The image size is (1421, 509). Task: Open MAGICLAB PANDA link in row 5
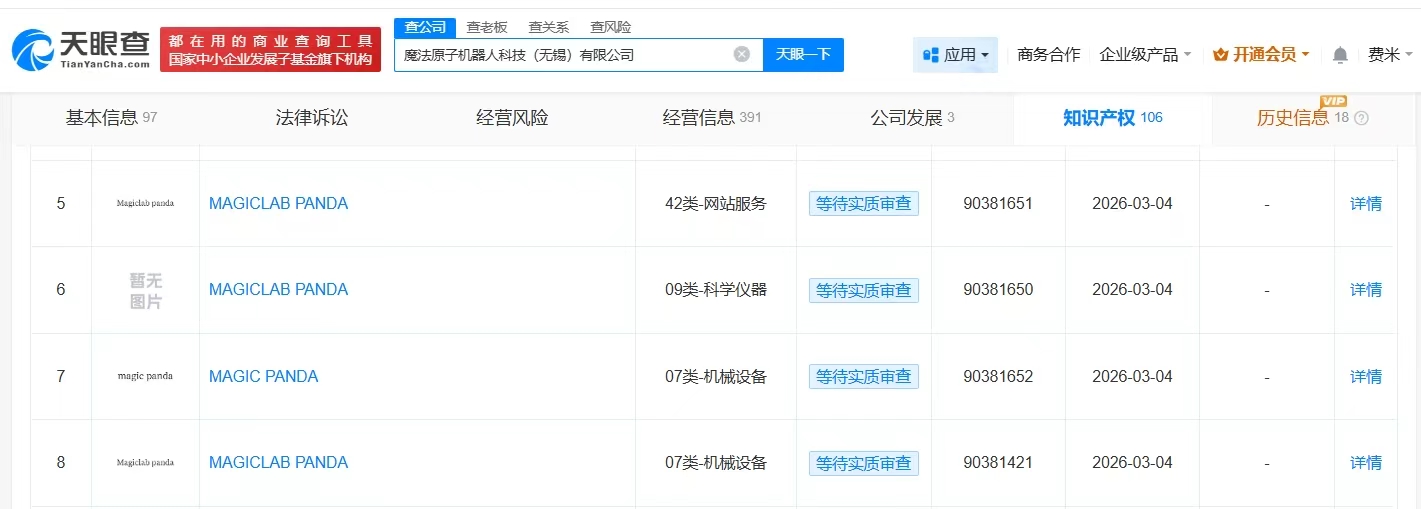[278, 204]
